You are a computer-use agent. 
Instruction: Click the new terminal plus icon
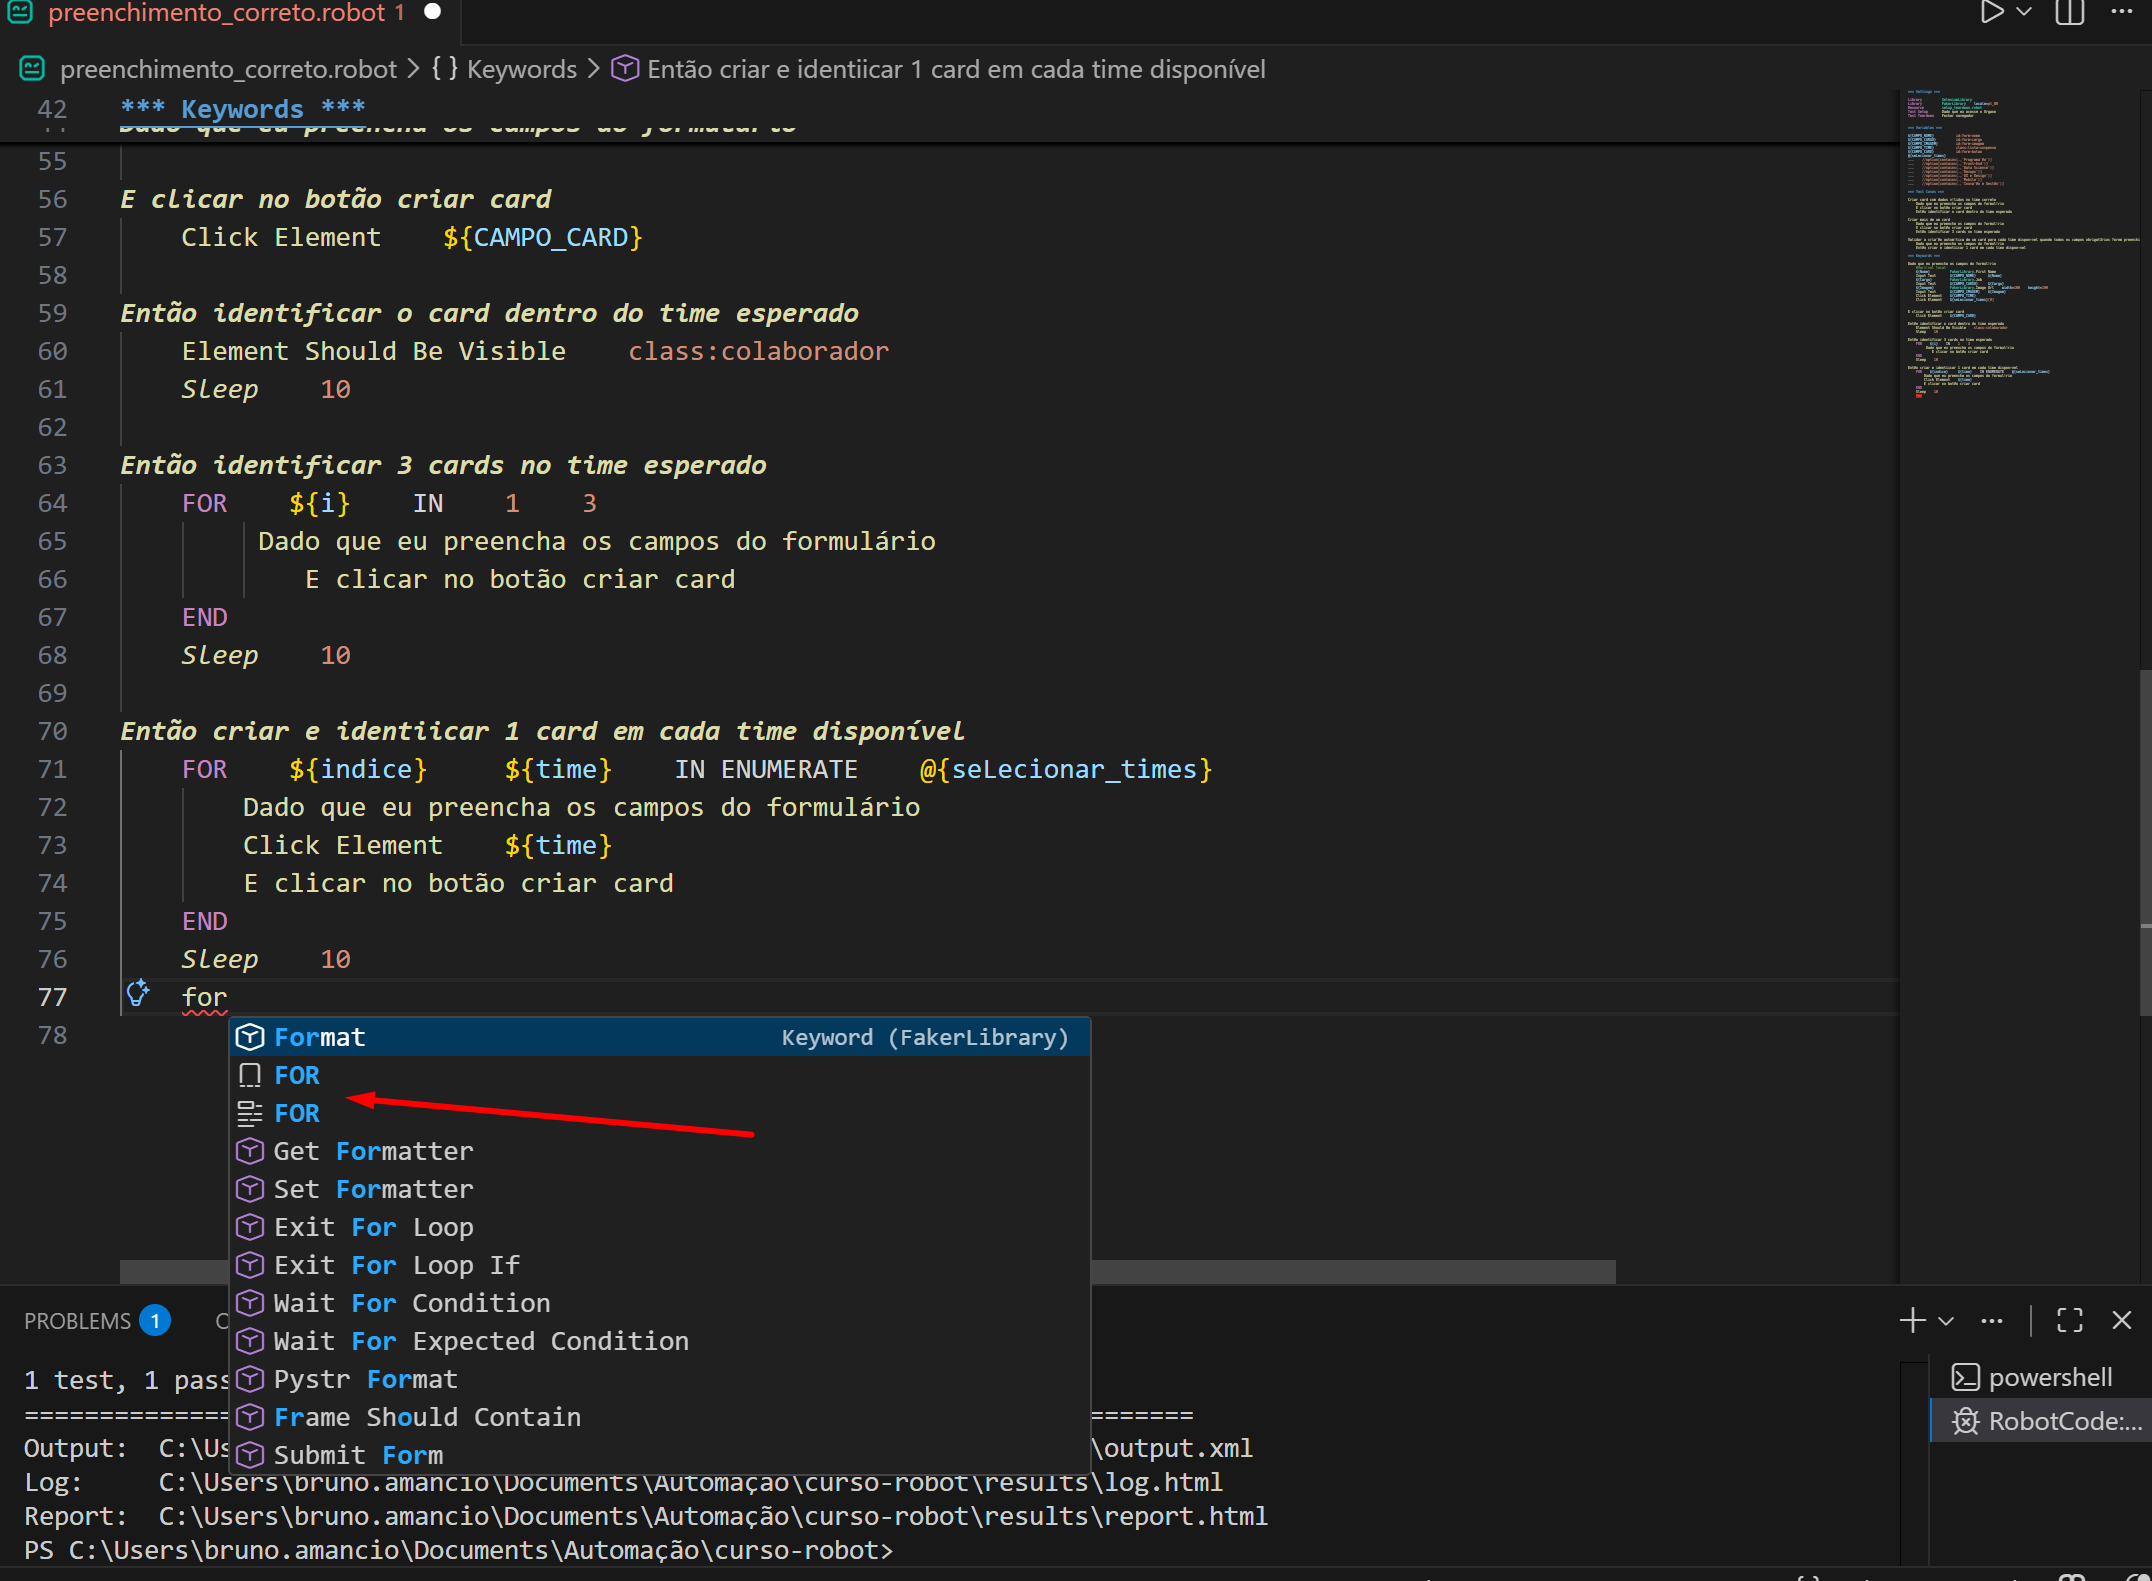click(1912, 1321)
